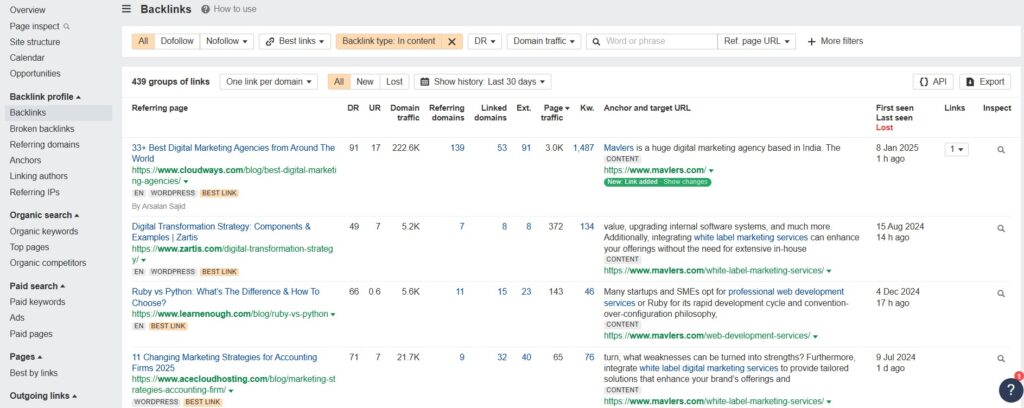Open Calendar in the sidebar
Viewport: 1024px width, 408px height.
[27, 57]
